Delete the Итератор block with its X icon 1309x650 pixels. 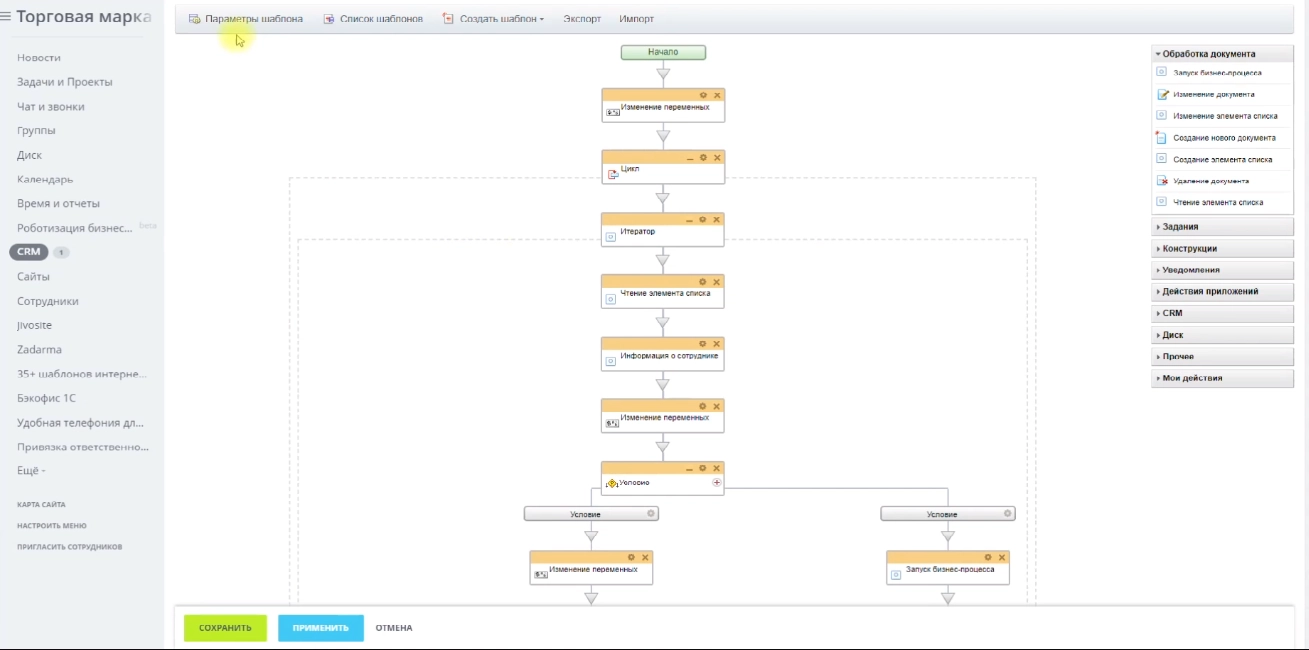pos(716,219)
